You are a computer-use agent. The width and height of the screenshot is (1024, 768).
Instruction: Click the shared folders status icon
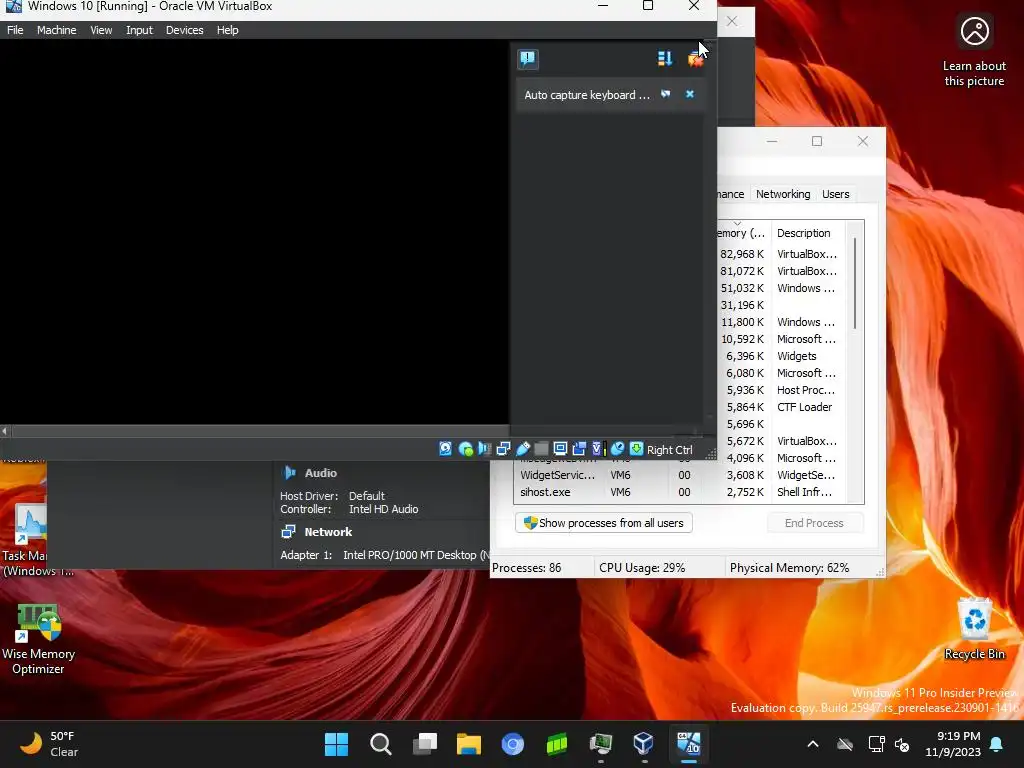click(541, 449)
